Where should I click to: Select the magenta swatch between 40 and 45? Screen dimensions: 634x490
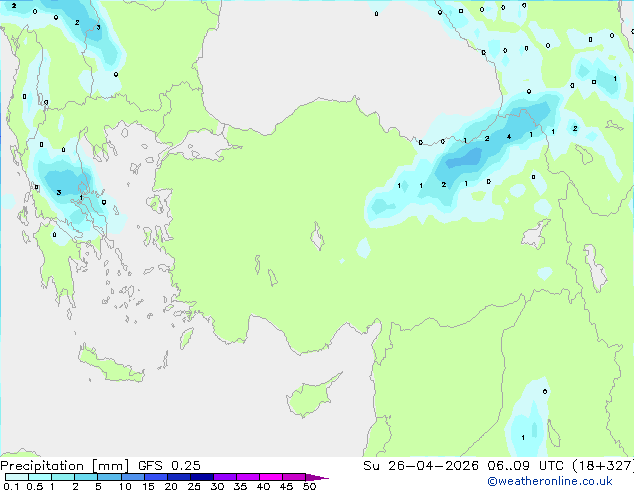pyautogui.click(x=271, y=477)
